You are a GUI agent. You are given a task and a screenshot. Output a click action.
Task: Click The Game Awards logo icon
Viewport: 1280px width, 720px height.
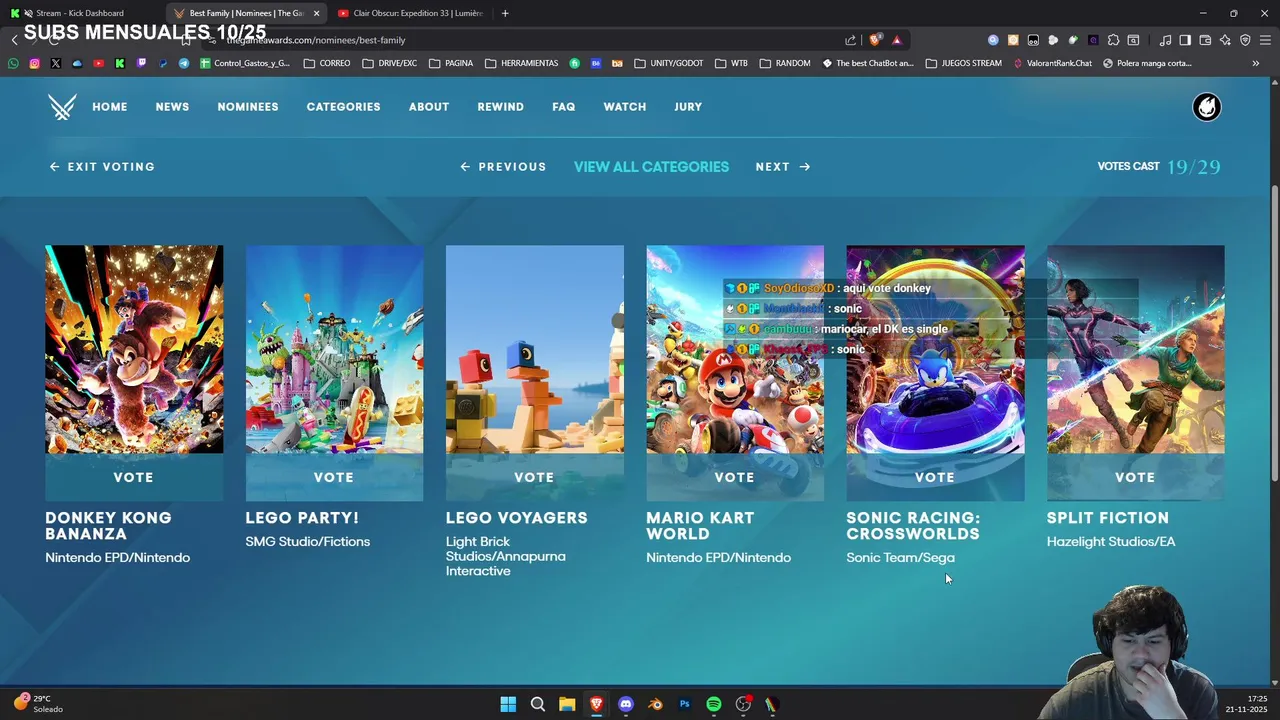pos(62,107)
